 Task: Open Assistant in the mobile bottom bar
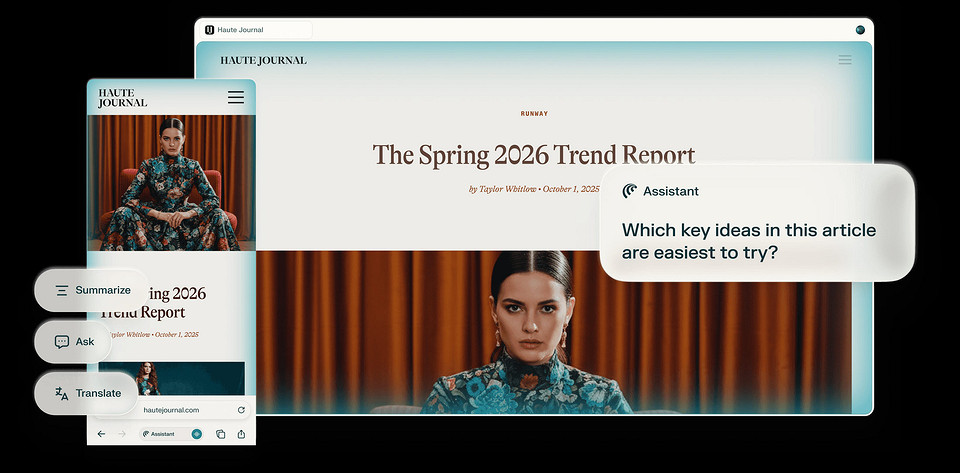point(158,434)
